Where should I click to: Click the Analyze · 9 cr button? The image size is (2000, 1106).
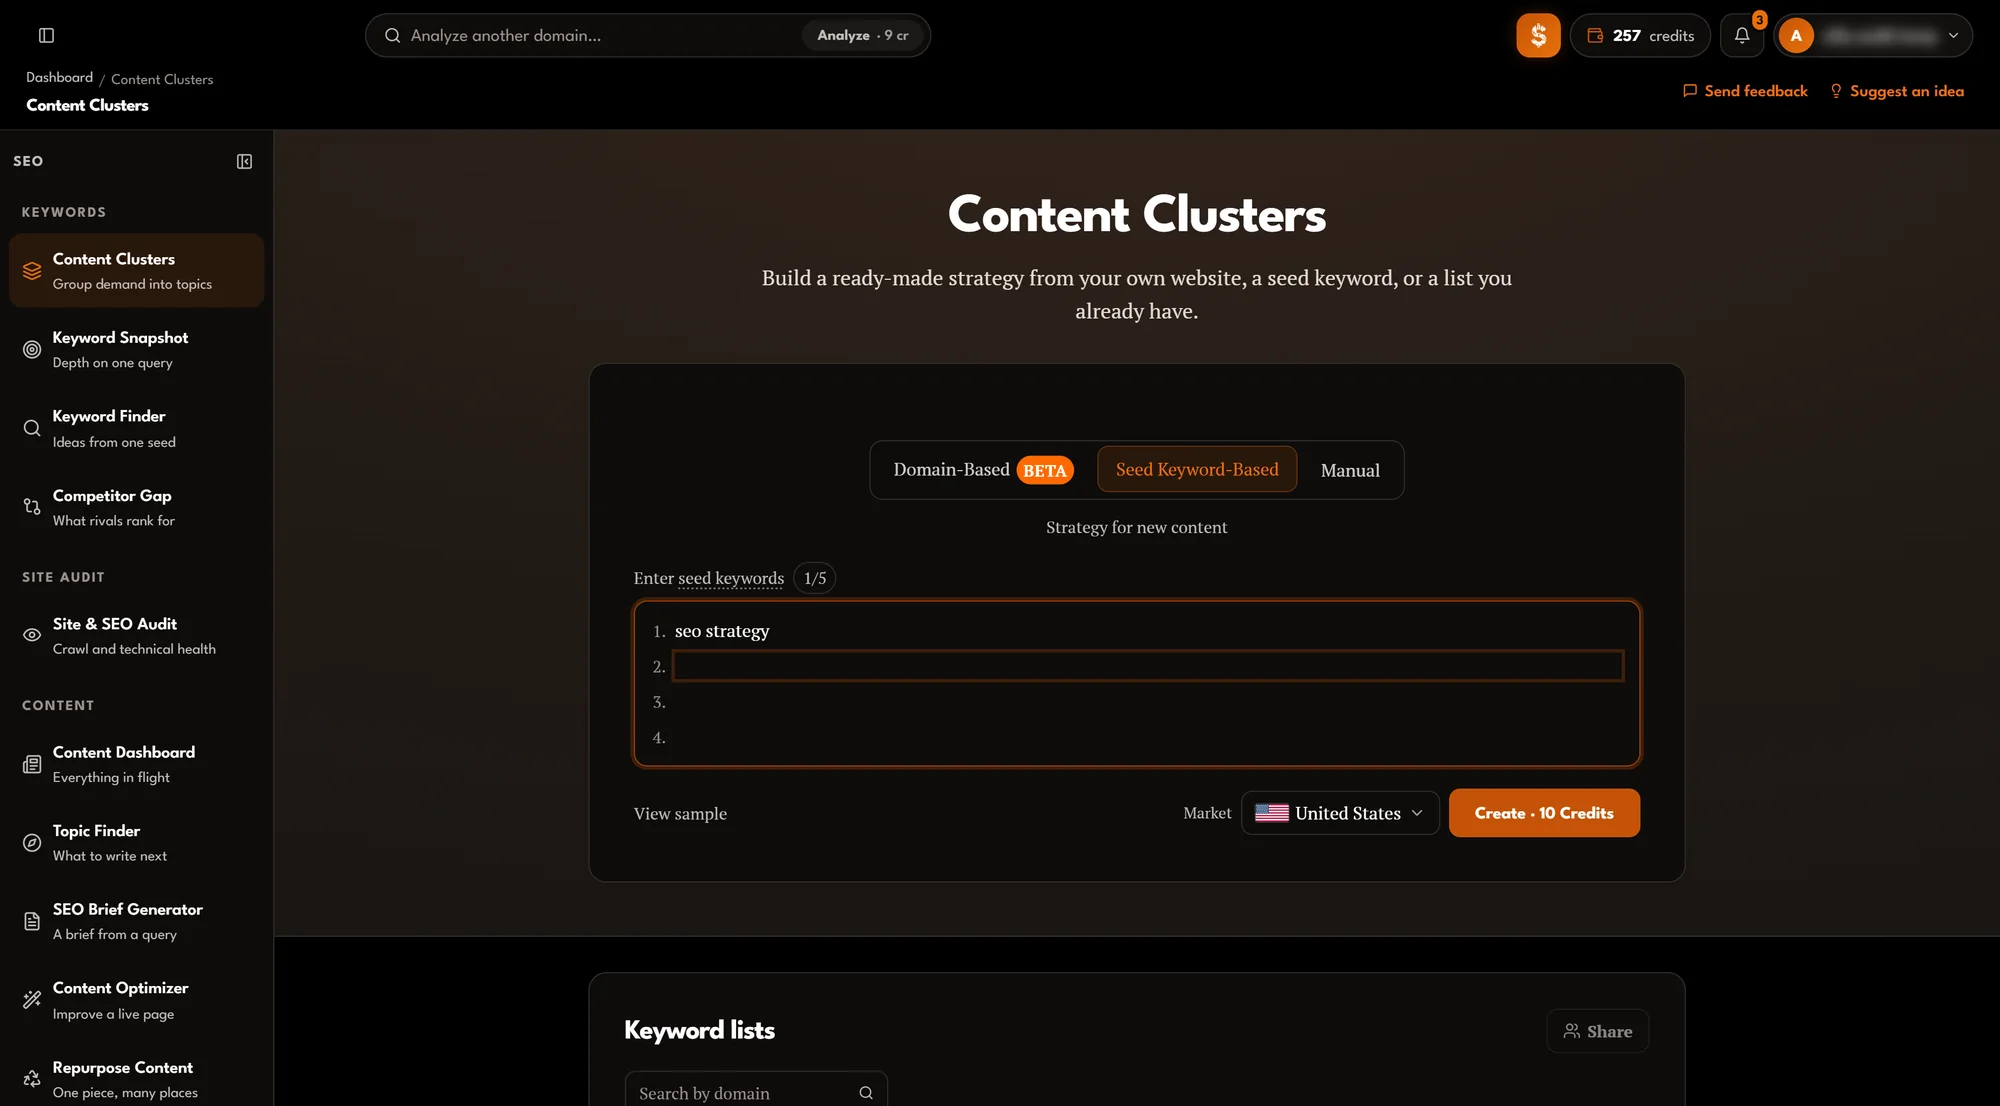[x=862, y=35]
